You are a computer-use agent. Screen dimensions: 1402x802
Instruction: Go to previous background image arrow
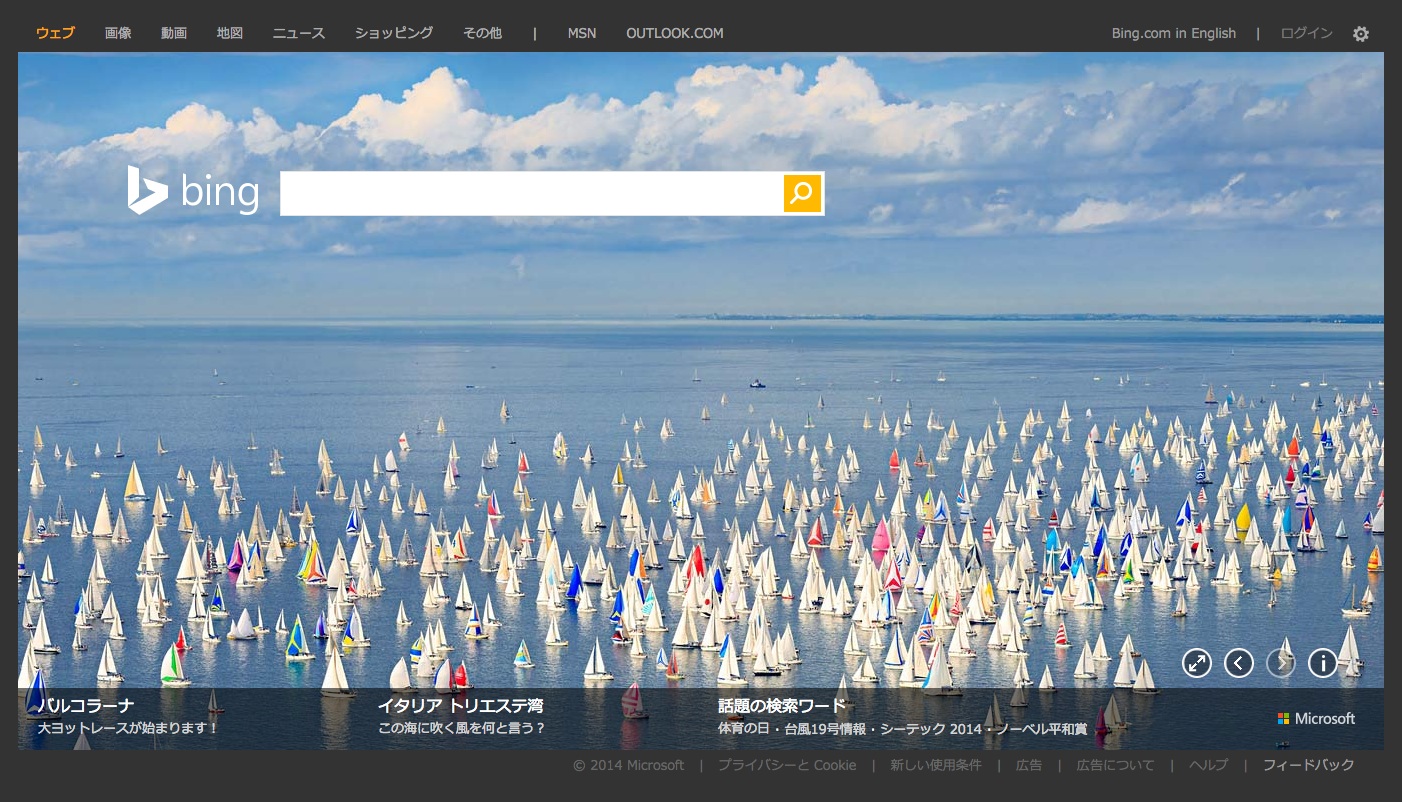click(1239, 663)
